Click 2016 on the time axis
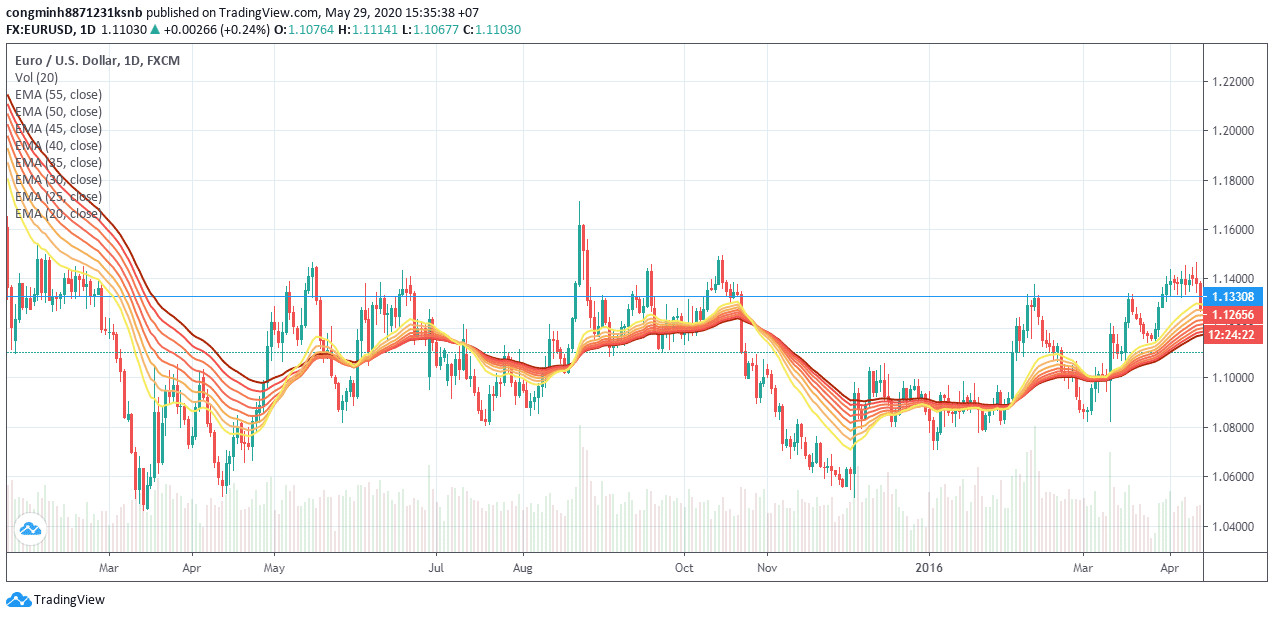Image resolution: width=1274 pixels, height=618 pixels. tap(928, 567)
